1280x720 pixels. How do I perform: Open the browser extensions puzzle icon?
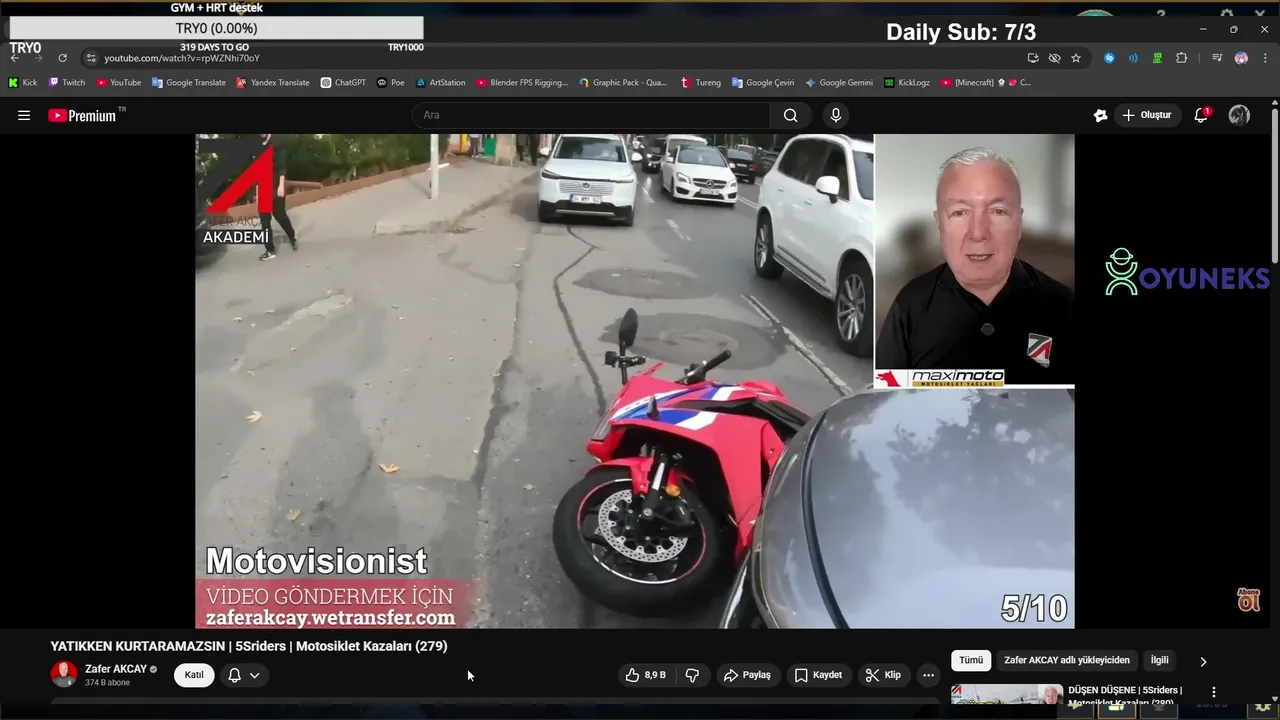[x=1181, y=58]
